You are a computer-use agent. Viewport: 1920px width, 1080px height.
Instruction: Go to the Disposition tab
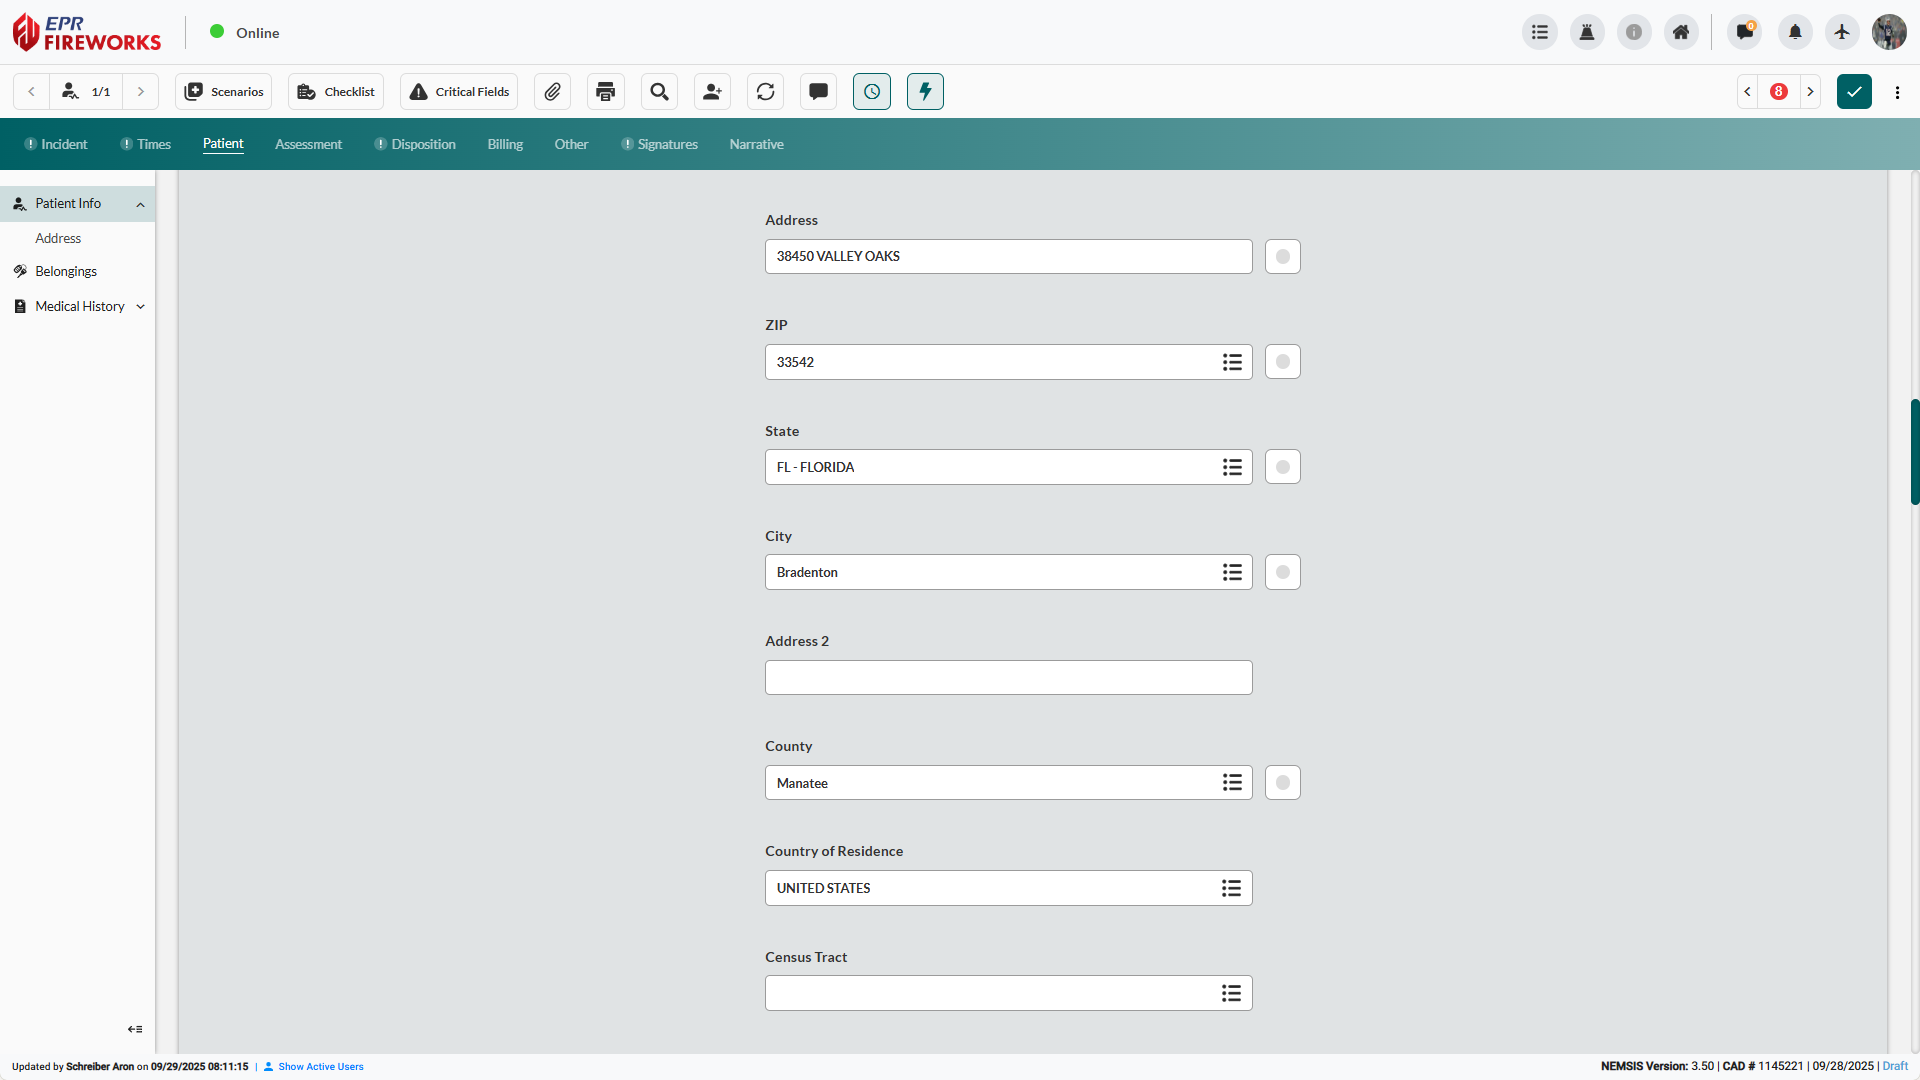(x=423, y=144)
